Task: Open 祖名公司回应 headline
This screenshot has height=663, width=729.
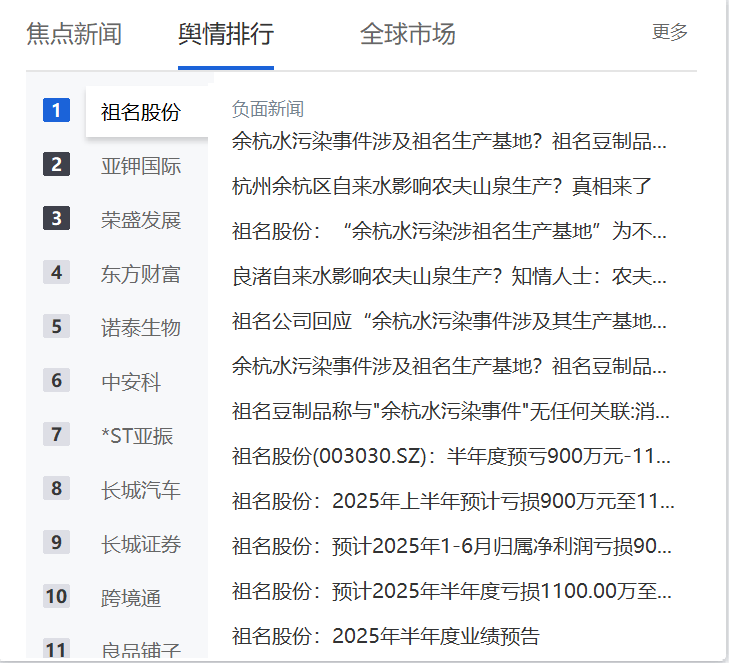Action: [449, 321]
